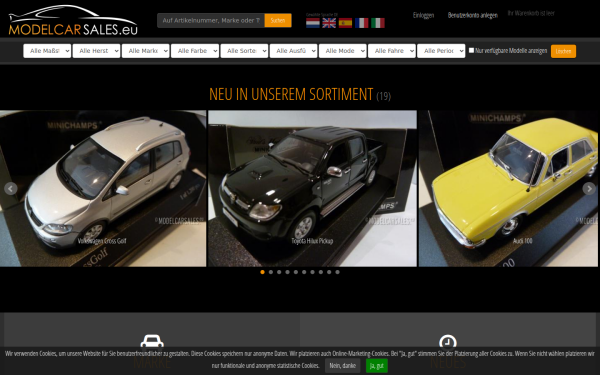This screenshot has width=600, height=375.
Task: Open the 'Alle Fahrer' dropdown
Action: tap(392, 51)
